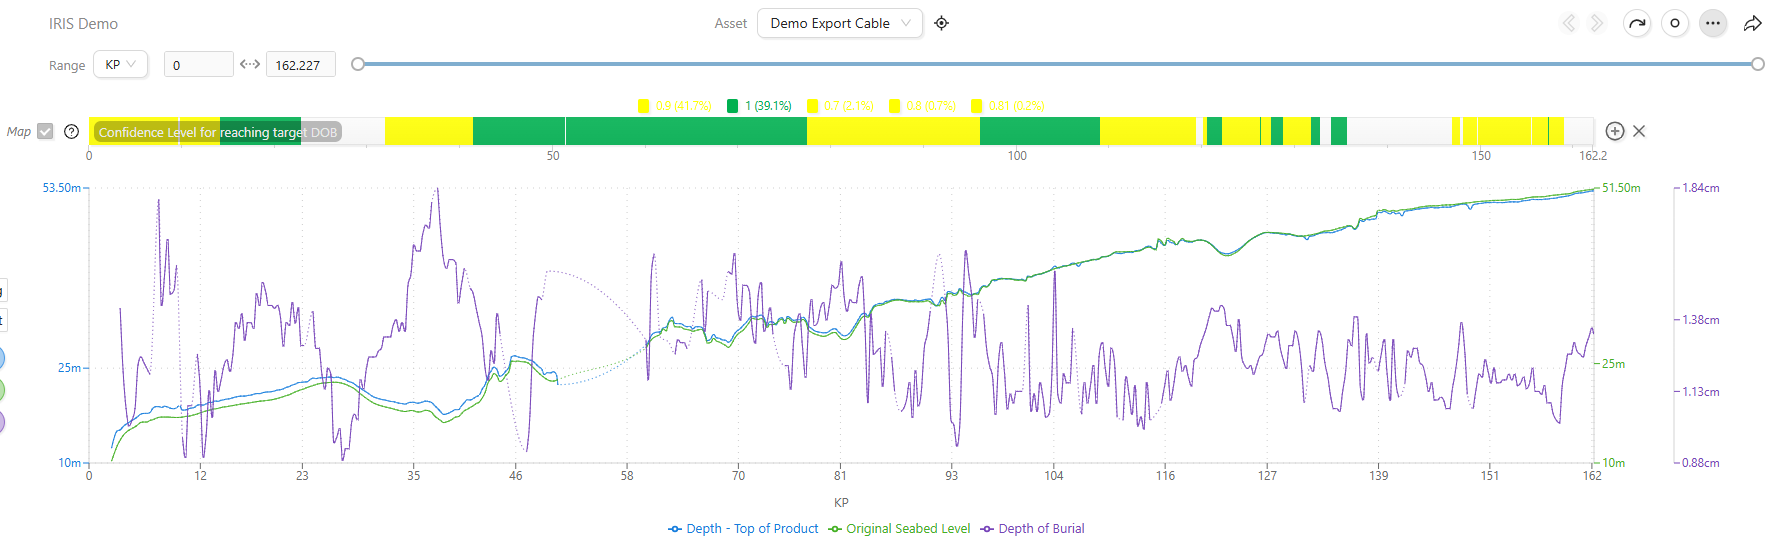The image size is (1781, 543).
Task: Click the locate asset crosshair icon
Action: [941, 23]
